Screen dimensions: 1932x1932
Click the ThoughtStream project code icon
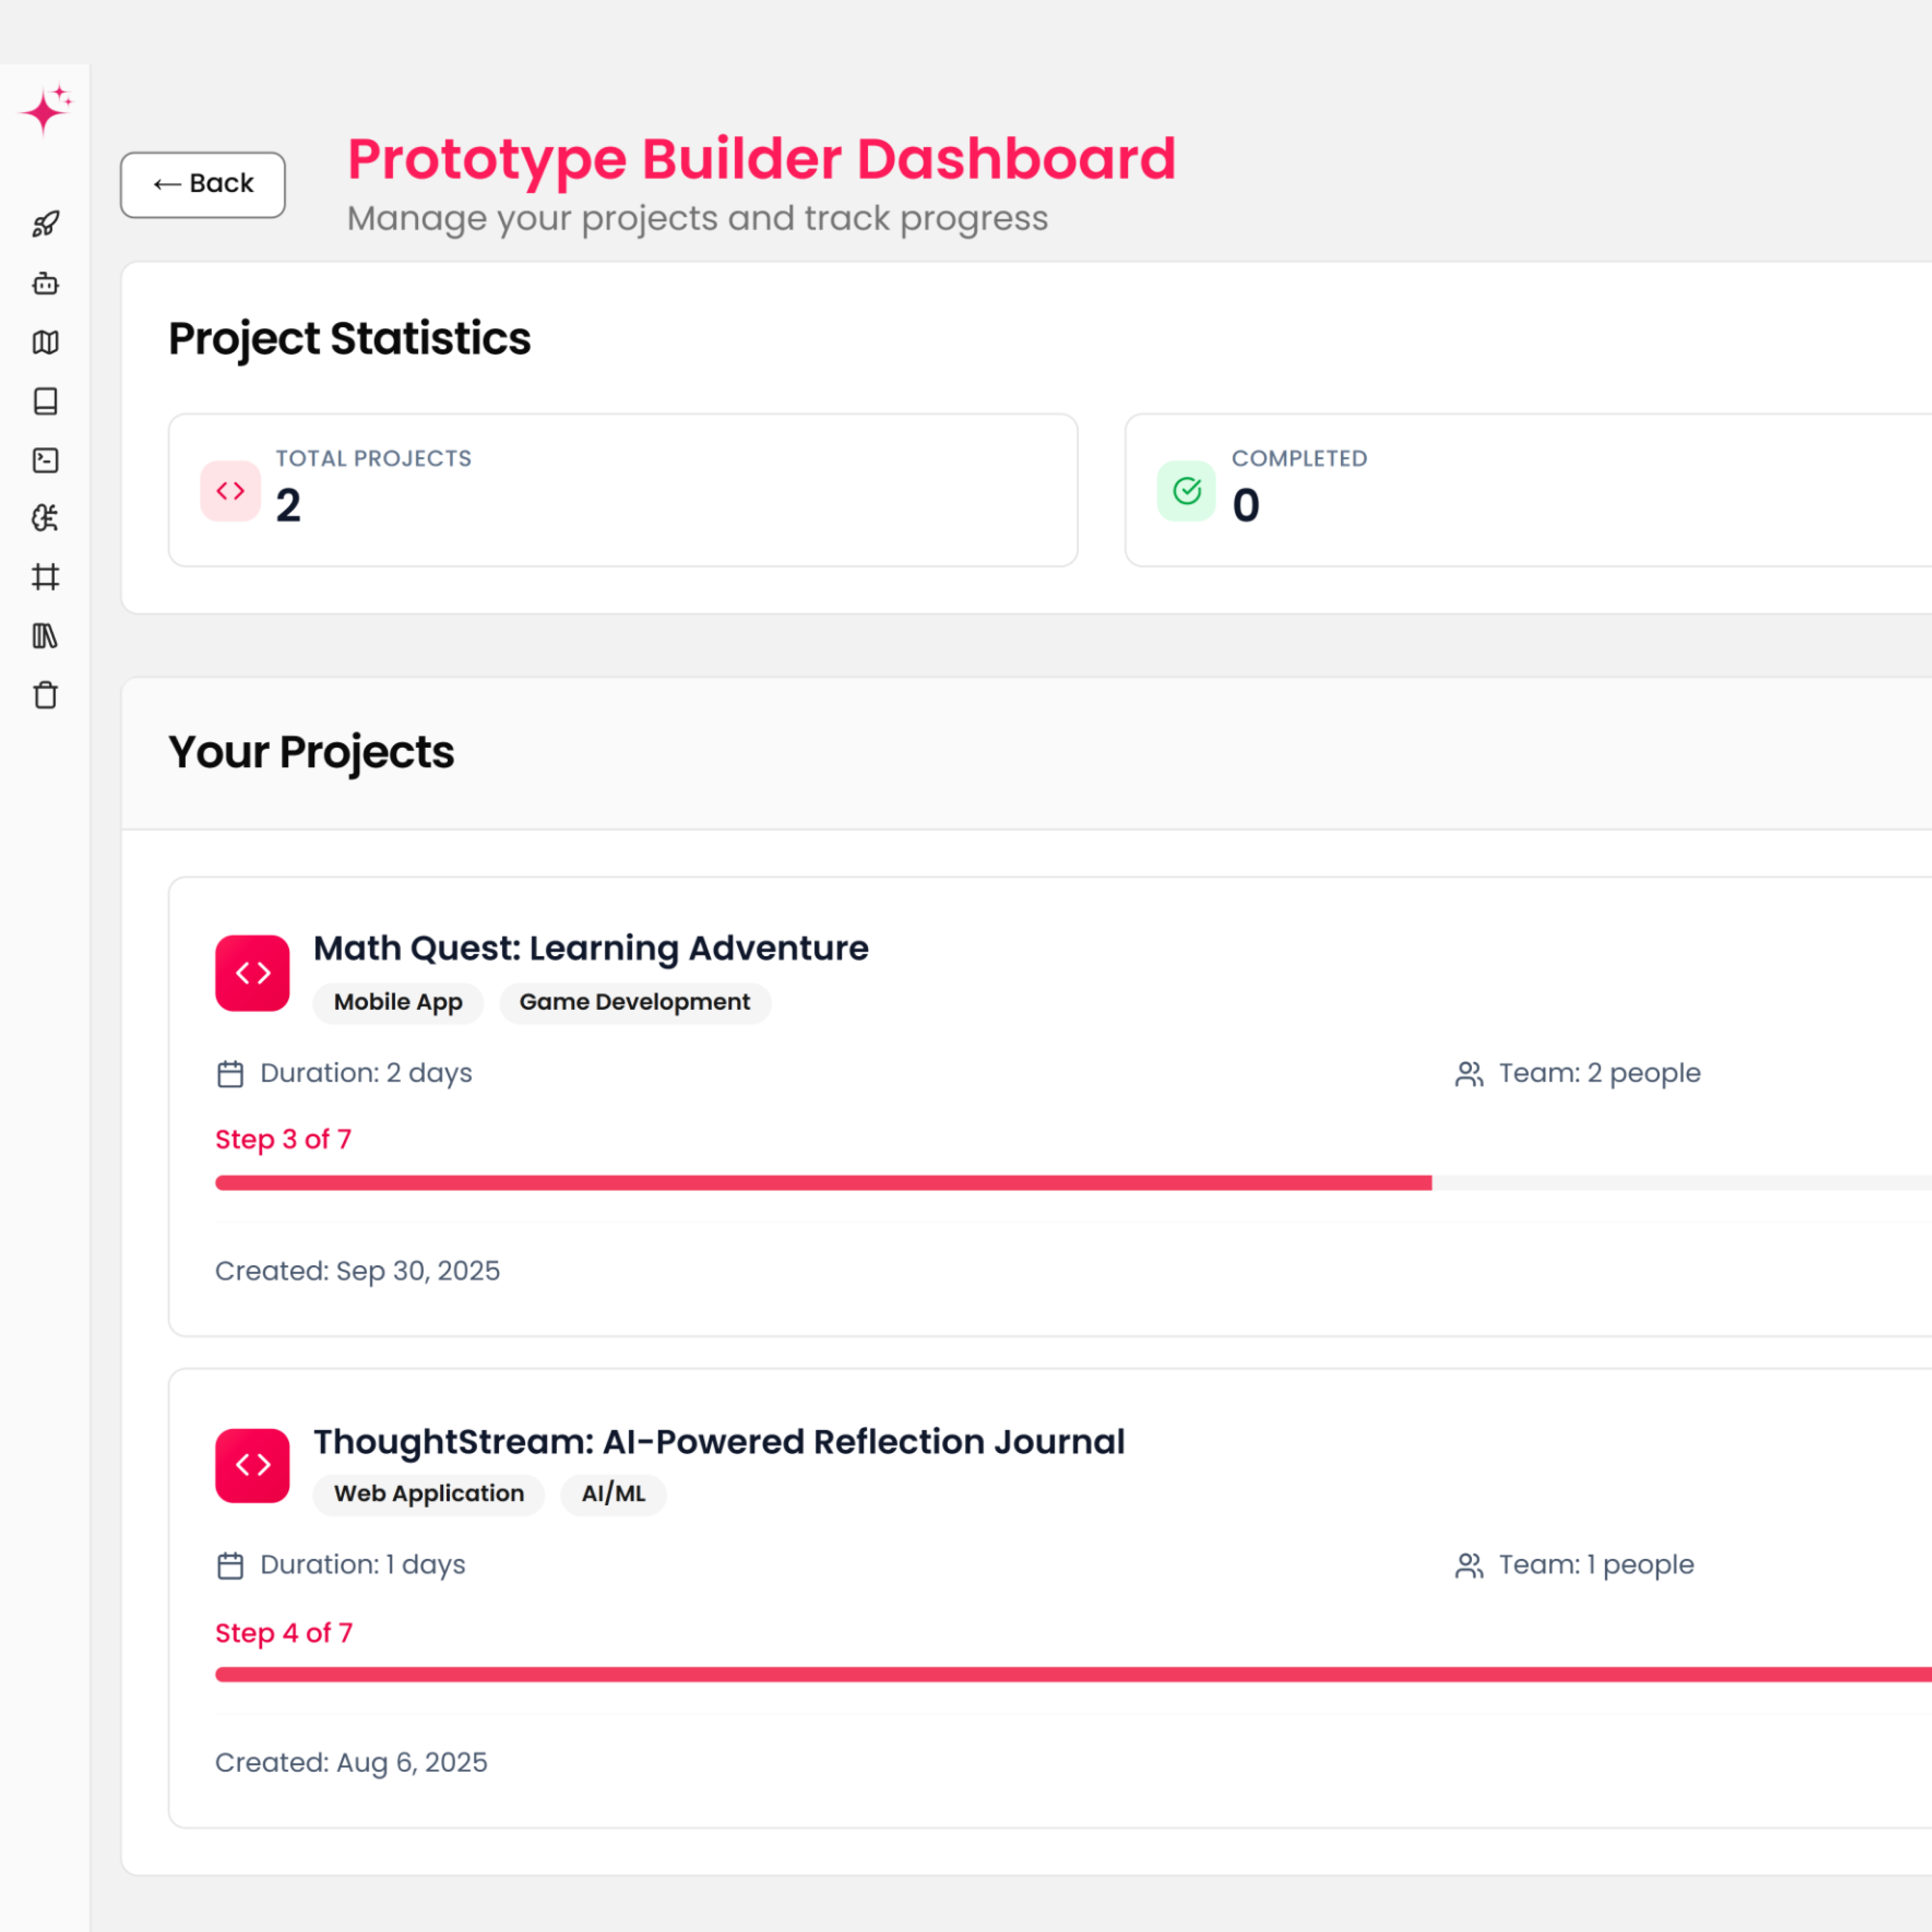point(252,1465)
